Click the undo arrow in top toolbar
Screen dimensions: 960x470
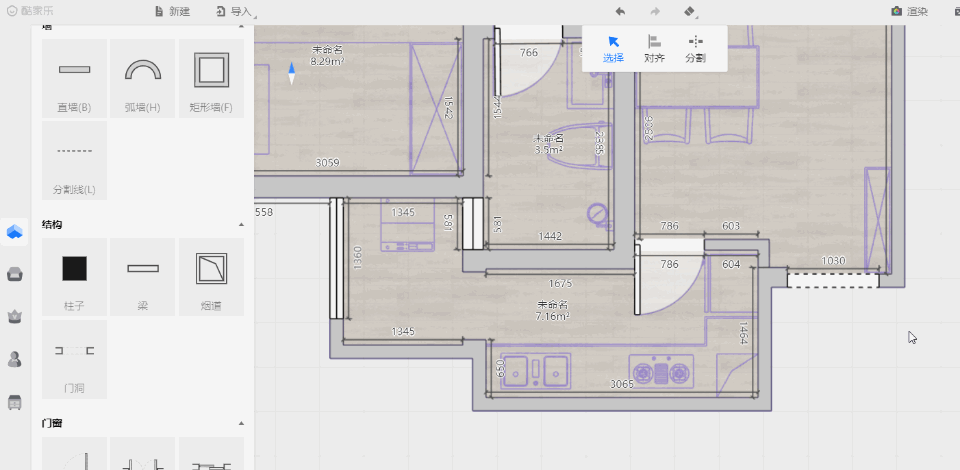tap(620, 11)
